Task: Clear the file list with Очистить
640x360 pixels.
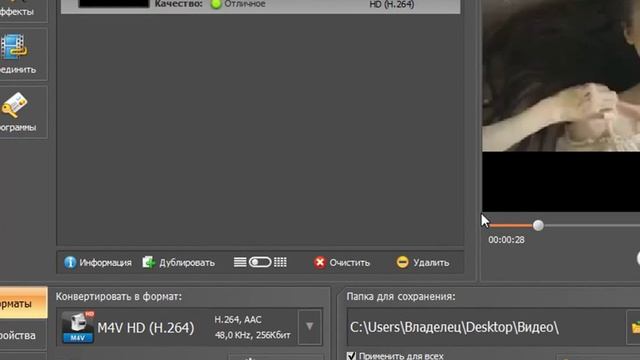Action: pos(342,262)
